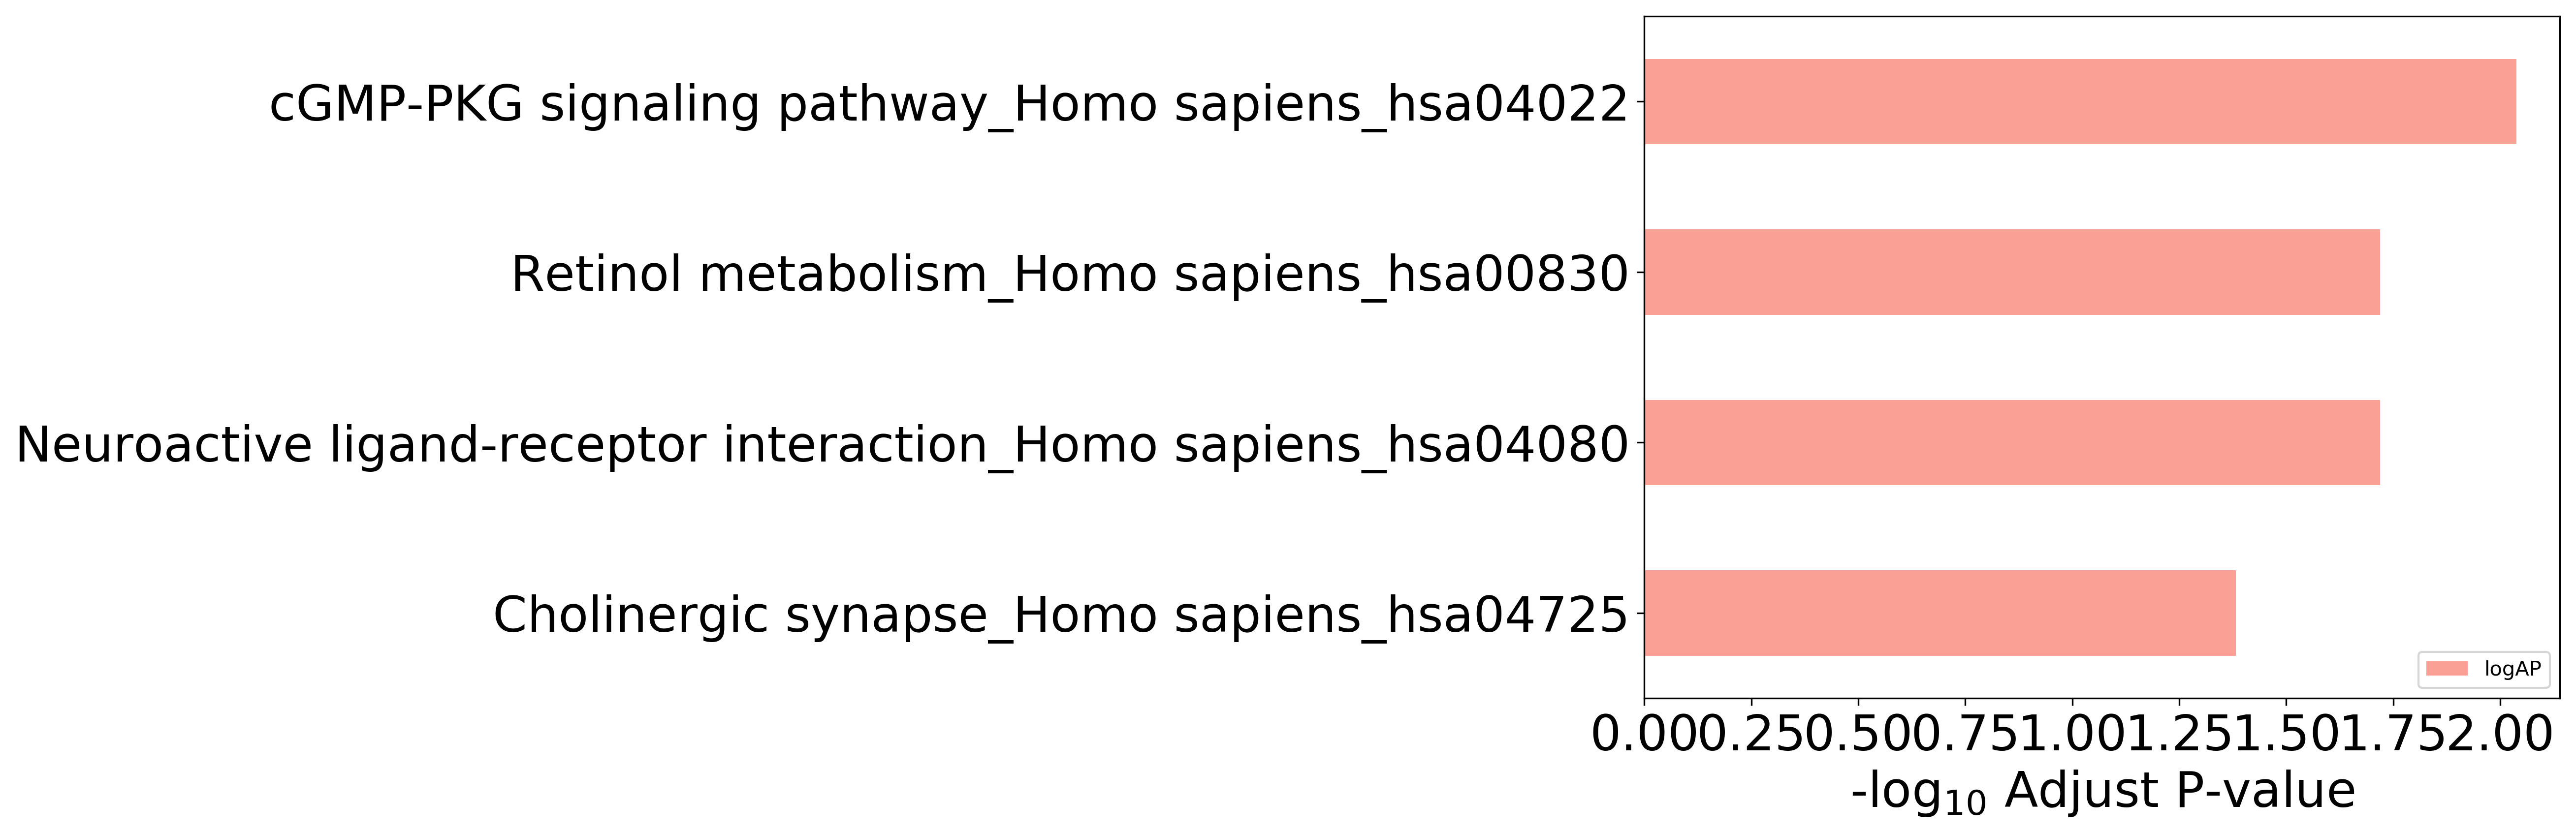Click the 0.00 x-axis tick label
Screen dimensions: 2576x833
1645,735
